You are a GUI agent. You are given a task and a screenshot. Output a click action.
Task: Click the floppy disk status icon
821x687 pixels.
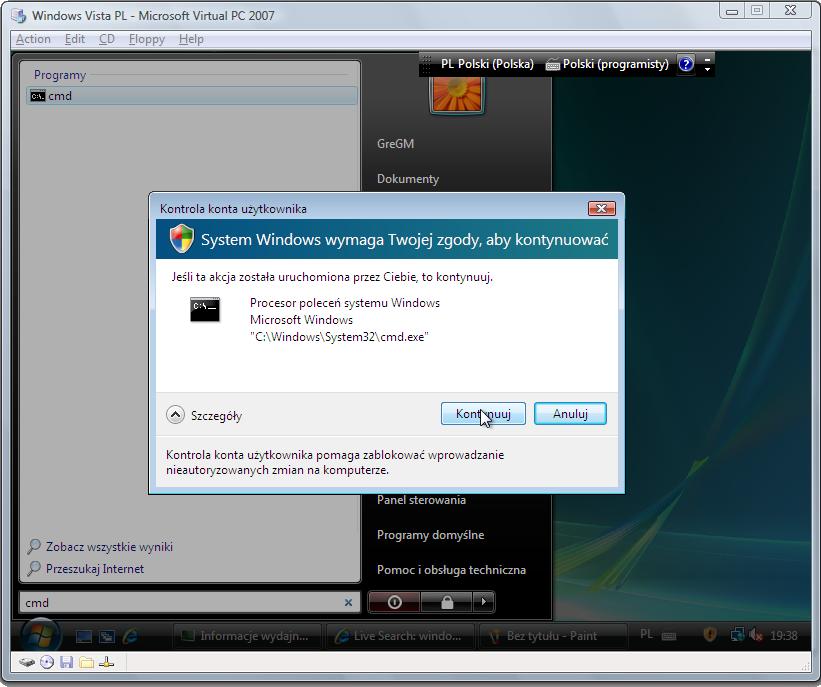(66, 662)
